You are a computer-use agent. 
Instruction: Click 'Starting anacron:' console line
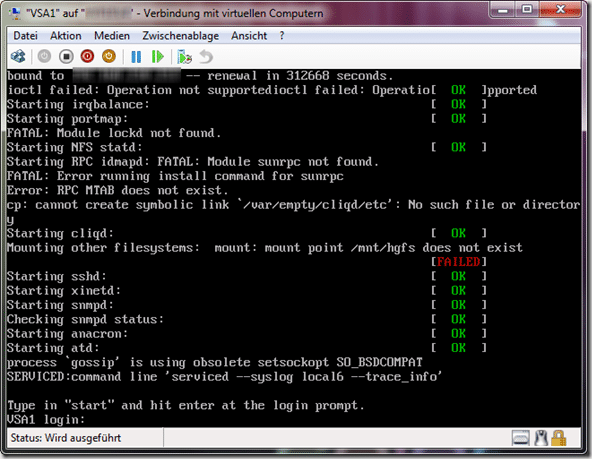tap(67, 334)
